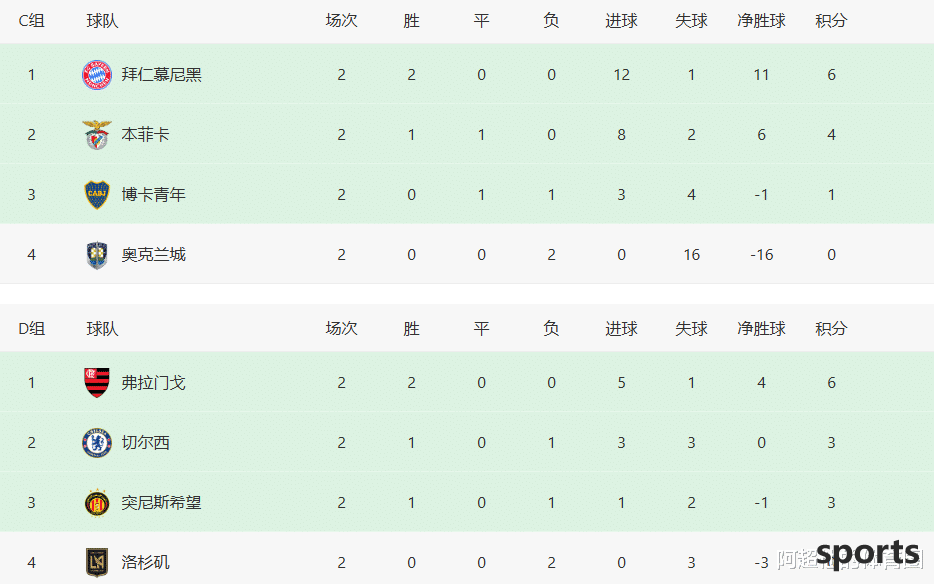Sort group C by 积分 column header
The height and width of the screenshot is (584, 934).
tap(831, 21)
